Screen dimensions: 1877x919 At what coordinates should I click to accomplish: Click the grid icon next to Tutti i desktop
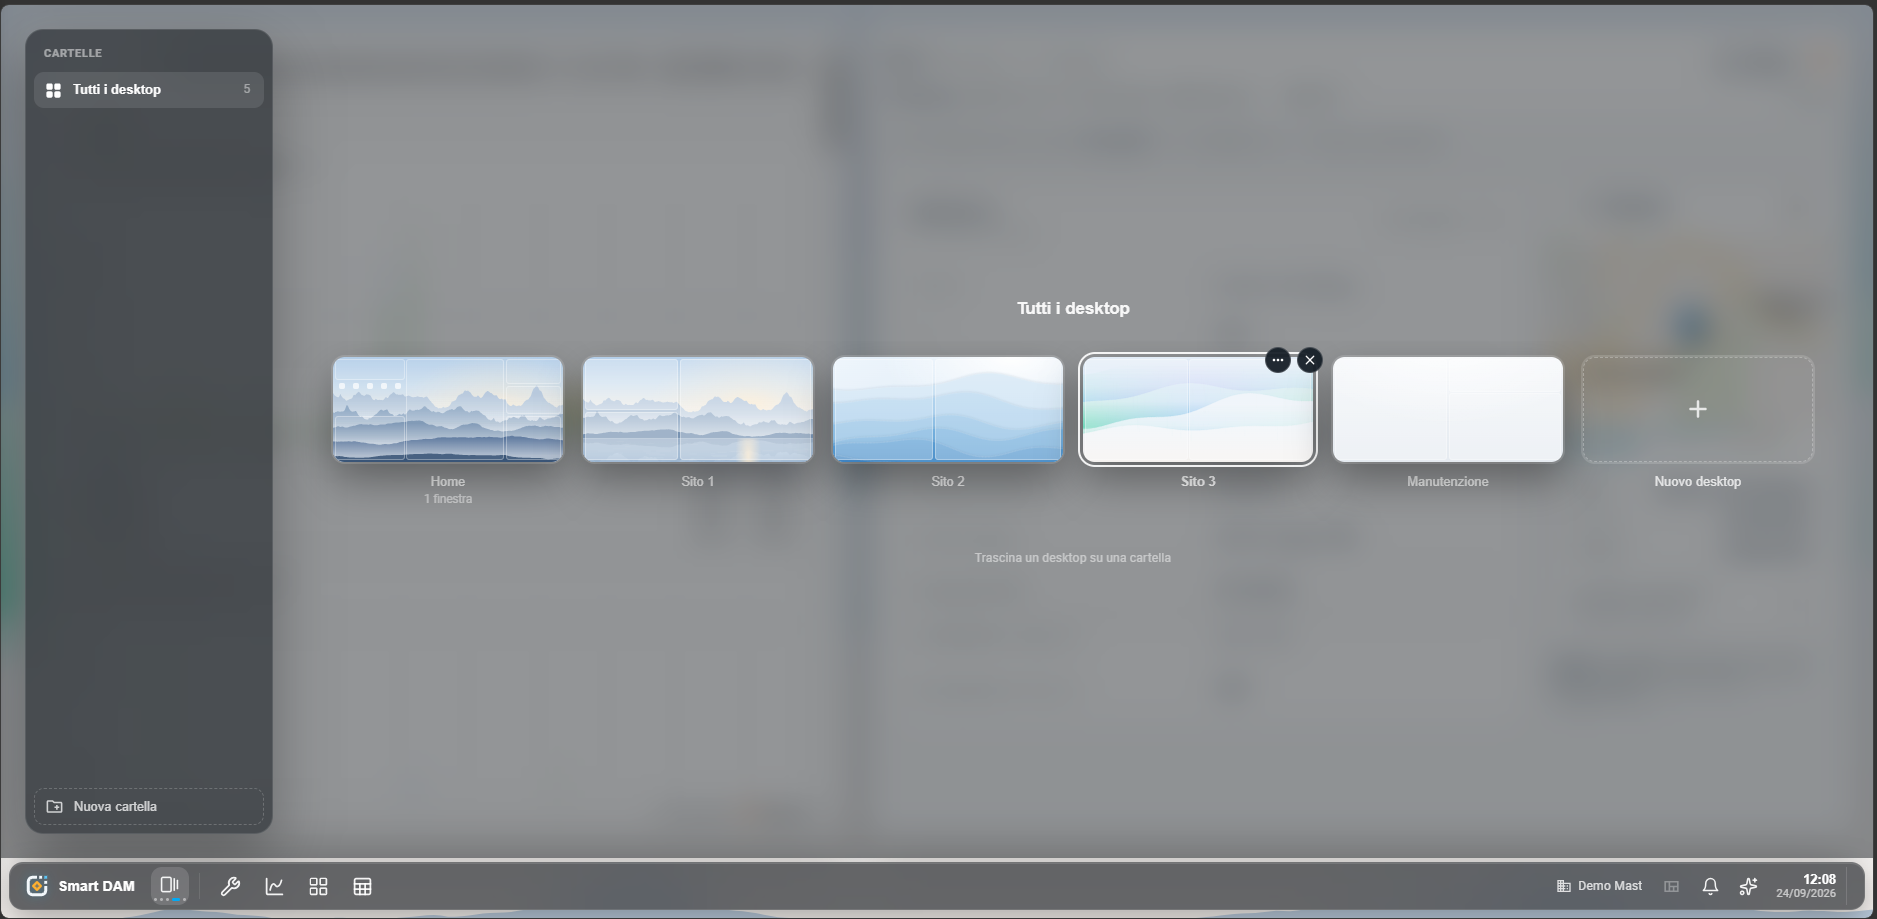54,90
